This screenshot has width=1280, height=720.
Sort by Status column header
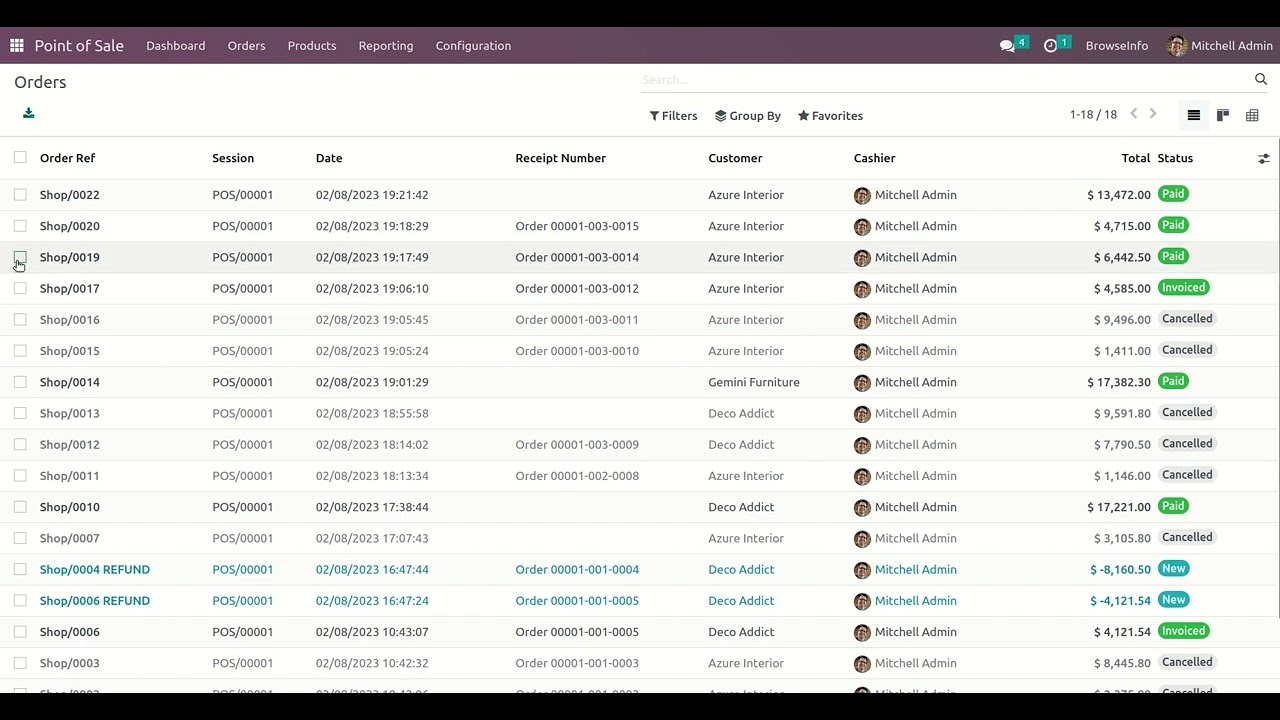click(x=1175, y=158)
